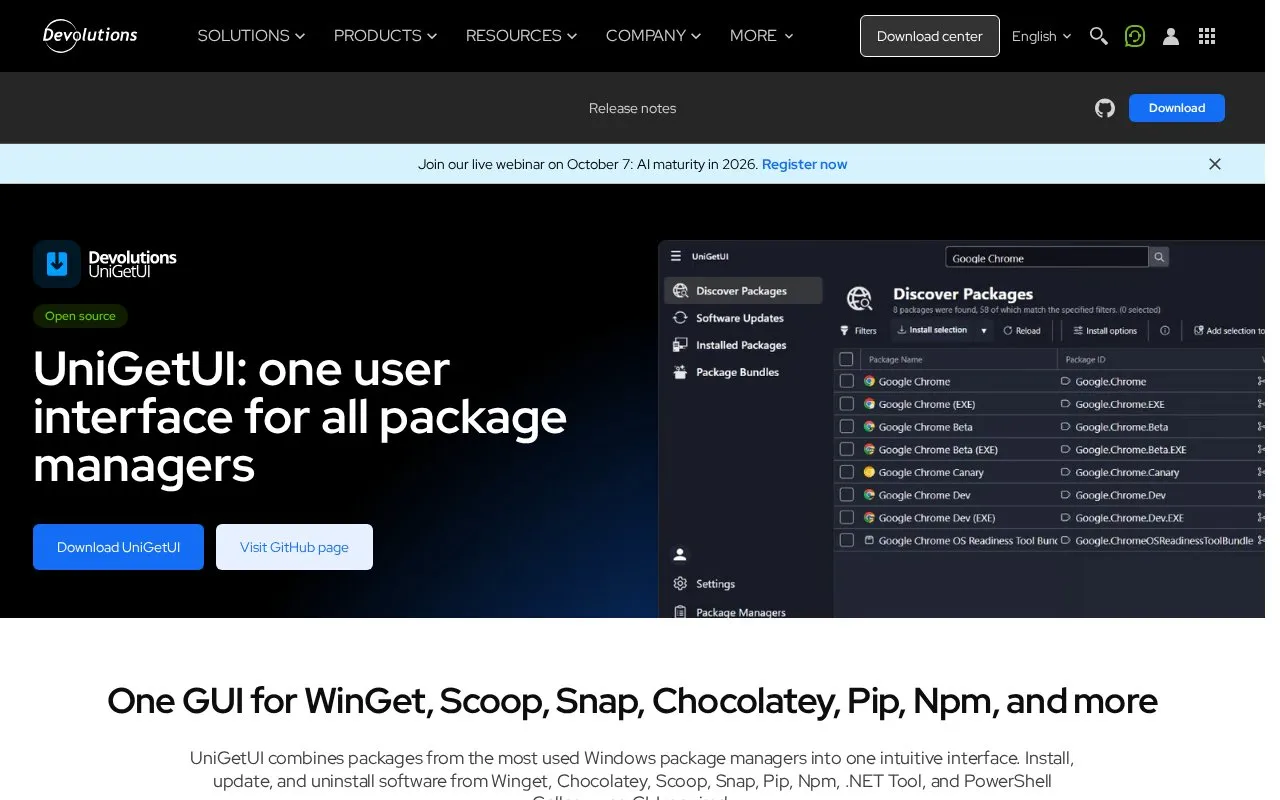
Task: Open the English language dropdown
Action: [x=1041, y=36]
